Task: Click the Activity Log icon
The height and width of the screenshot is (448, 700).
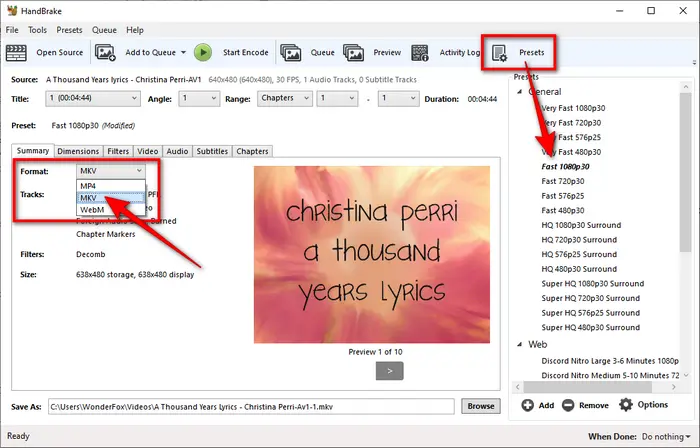Action: [x=420, y=53]
